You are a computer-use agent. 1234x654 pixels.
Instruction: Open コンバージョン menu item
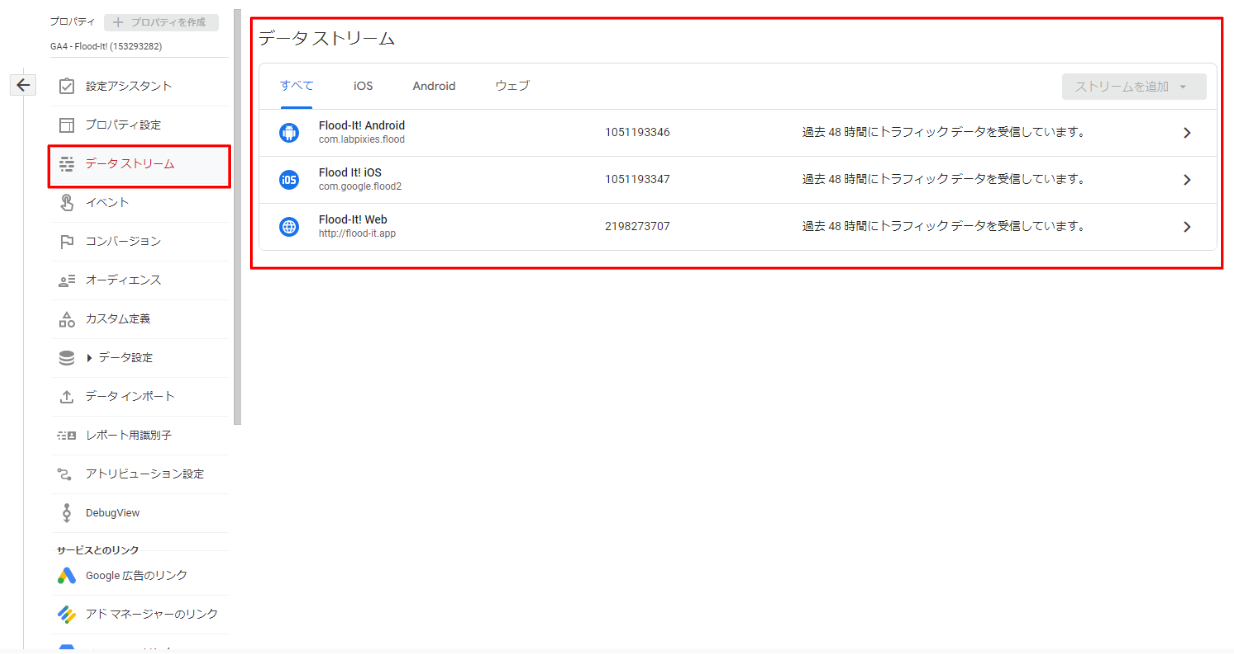(139, 241)
